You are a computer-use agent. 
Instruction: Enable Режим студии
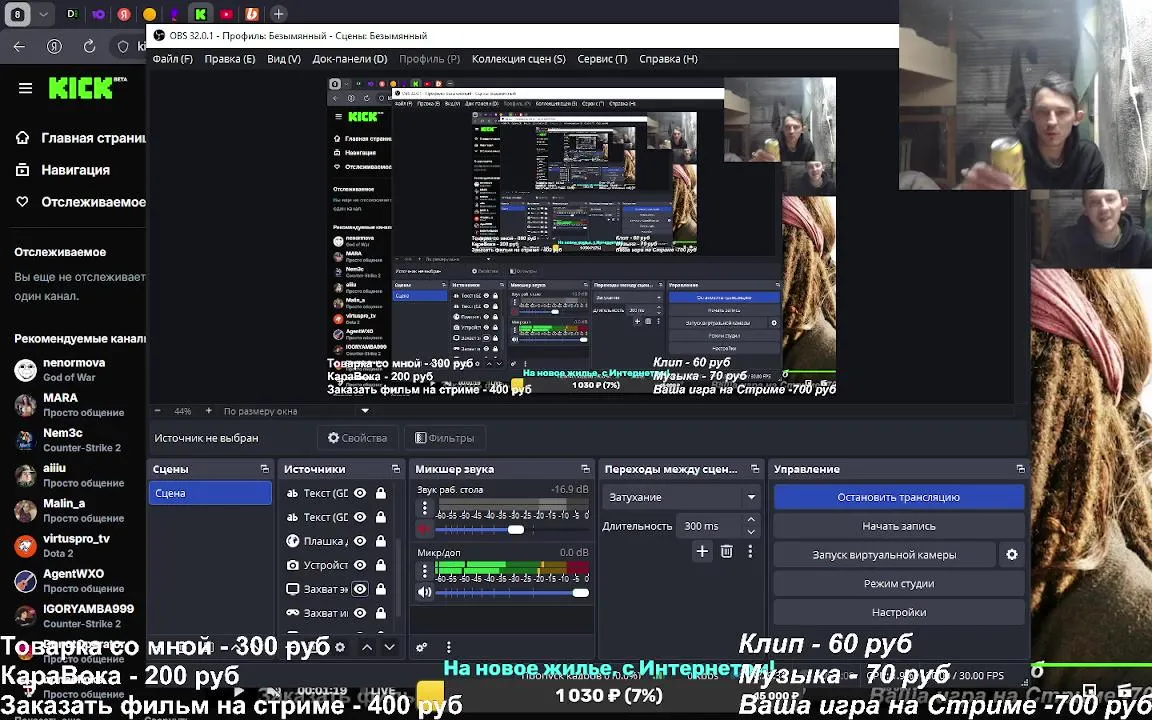point(899,583)
